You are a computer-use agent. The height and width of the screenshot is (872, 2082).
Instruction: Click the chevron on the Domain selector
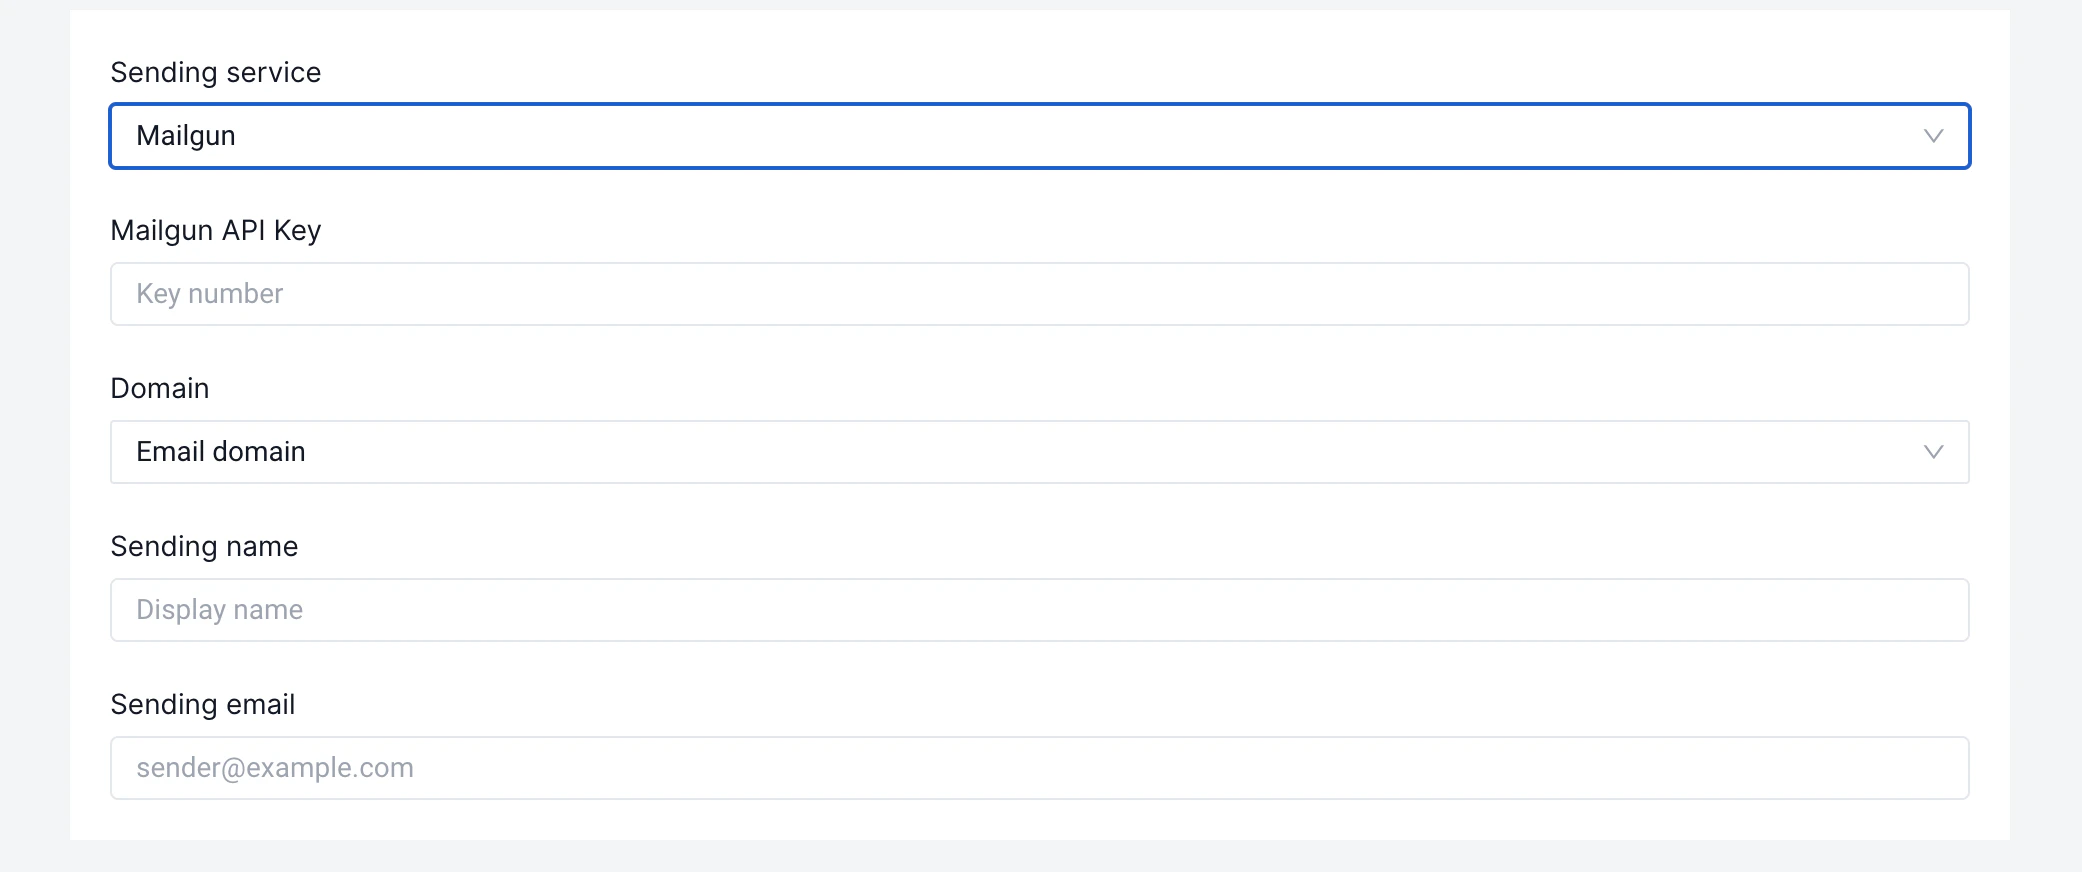tap(1935, 452)
